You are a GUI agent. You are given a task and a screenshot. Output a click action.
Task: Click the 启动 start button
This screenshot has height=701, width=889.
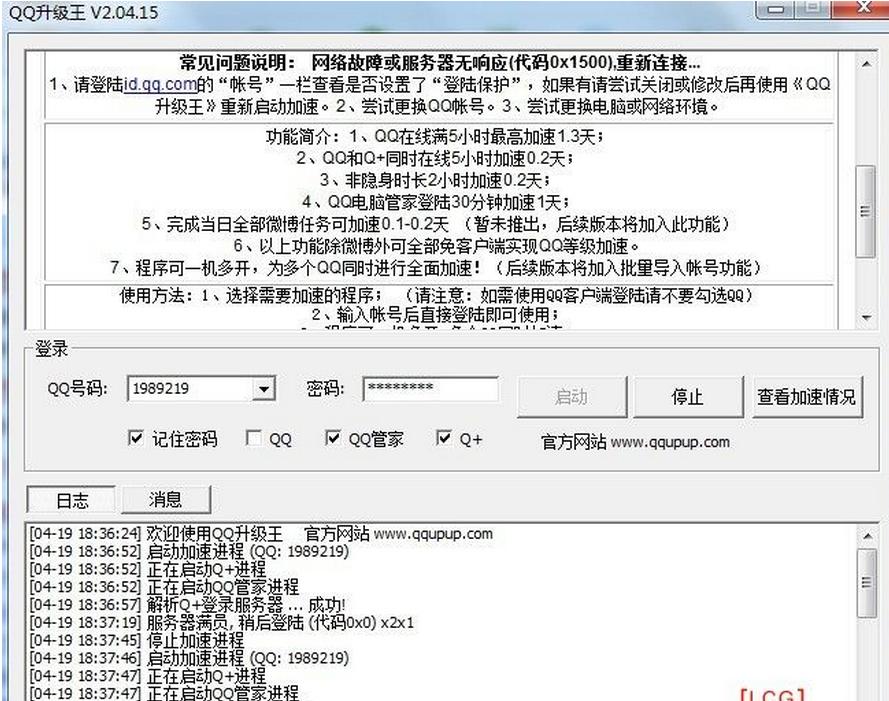(x=572, y=396)
